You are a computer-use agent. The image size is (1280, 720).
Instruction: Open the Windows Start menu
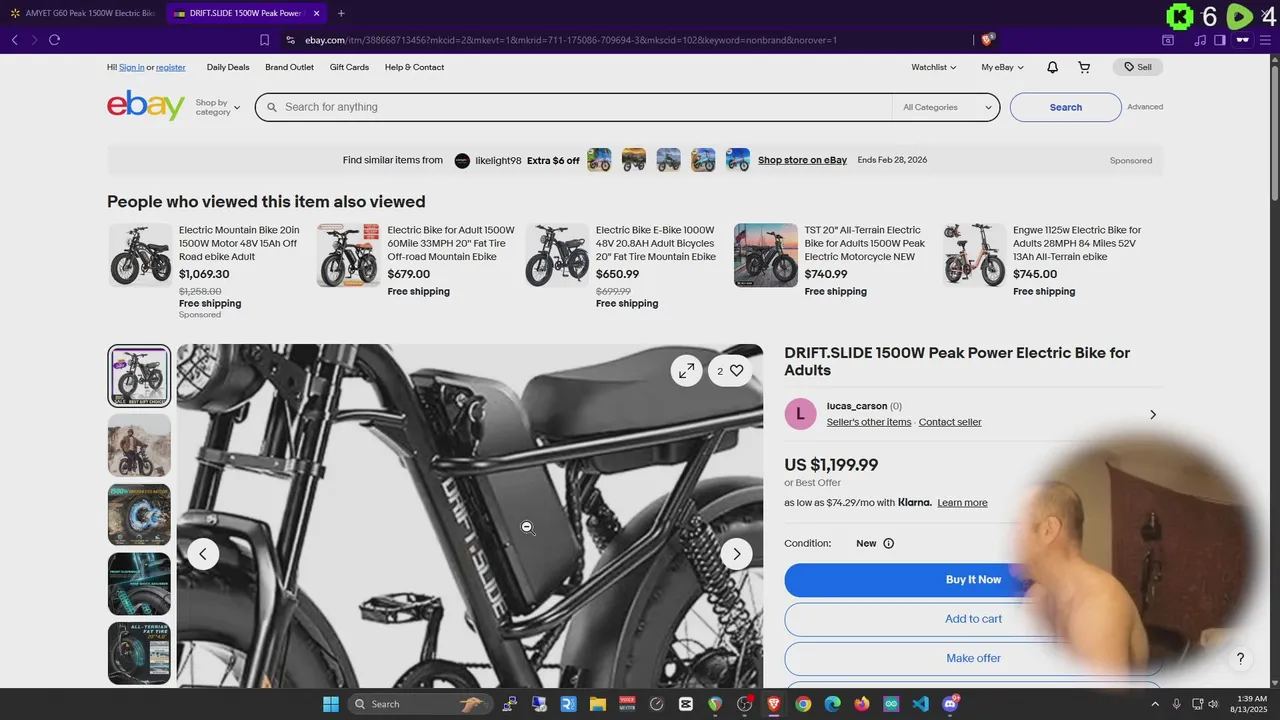point(331,704)
